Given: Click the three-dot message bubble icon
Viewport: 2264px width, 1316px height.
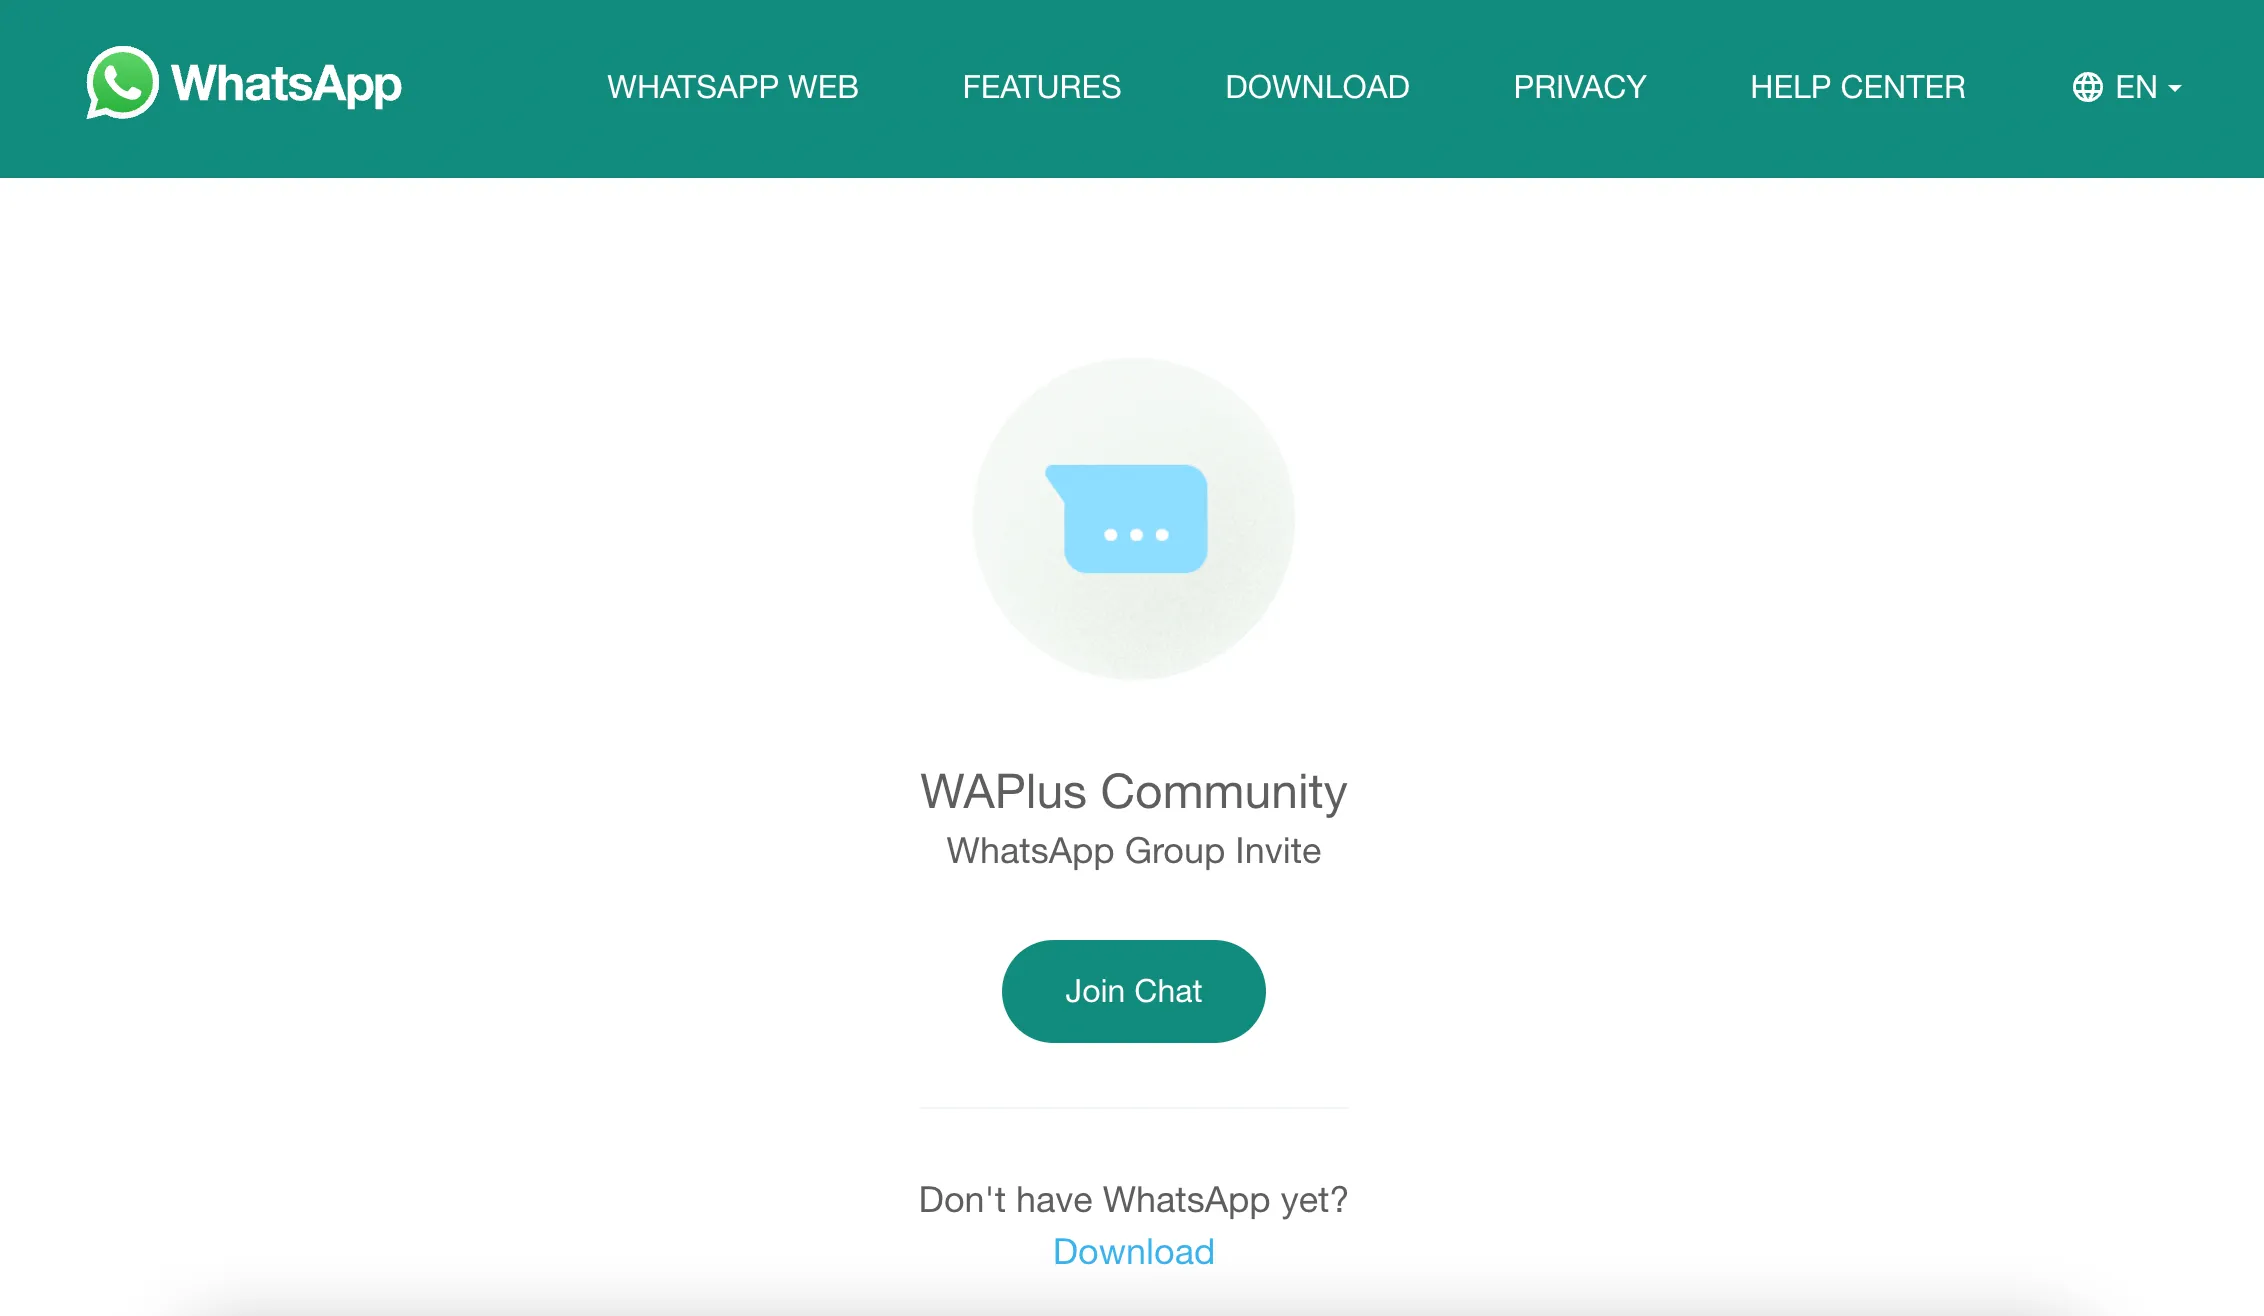Looking at the screenshot, I should tap(1131, 519).
